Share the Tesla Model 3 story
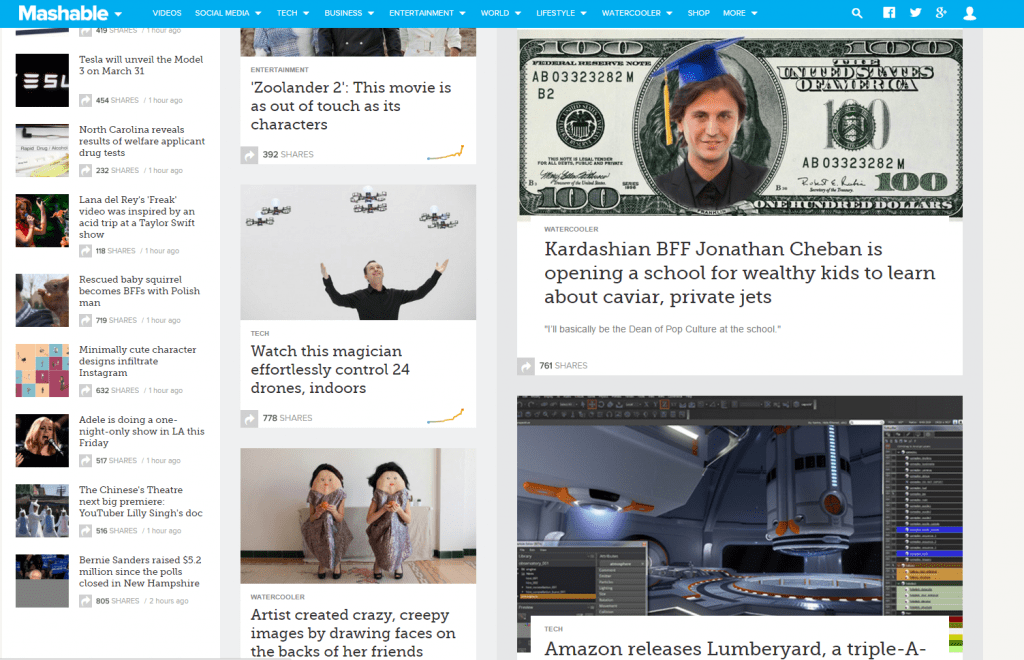Image resolution: width=1024 pixels, height=660 pixels. pyautogui.click(x=86, y=101)
